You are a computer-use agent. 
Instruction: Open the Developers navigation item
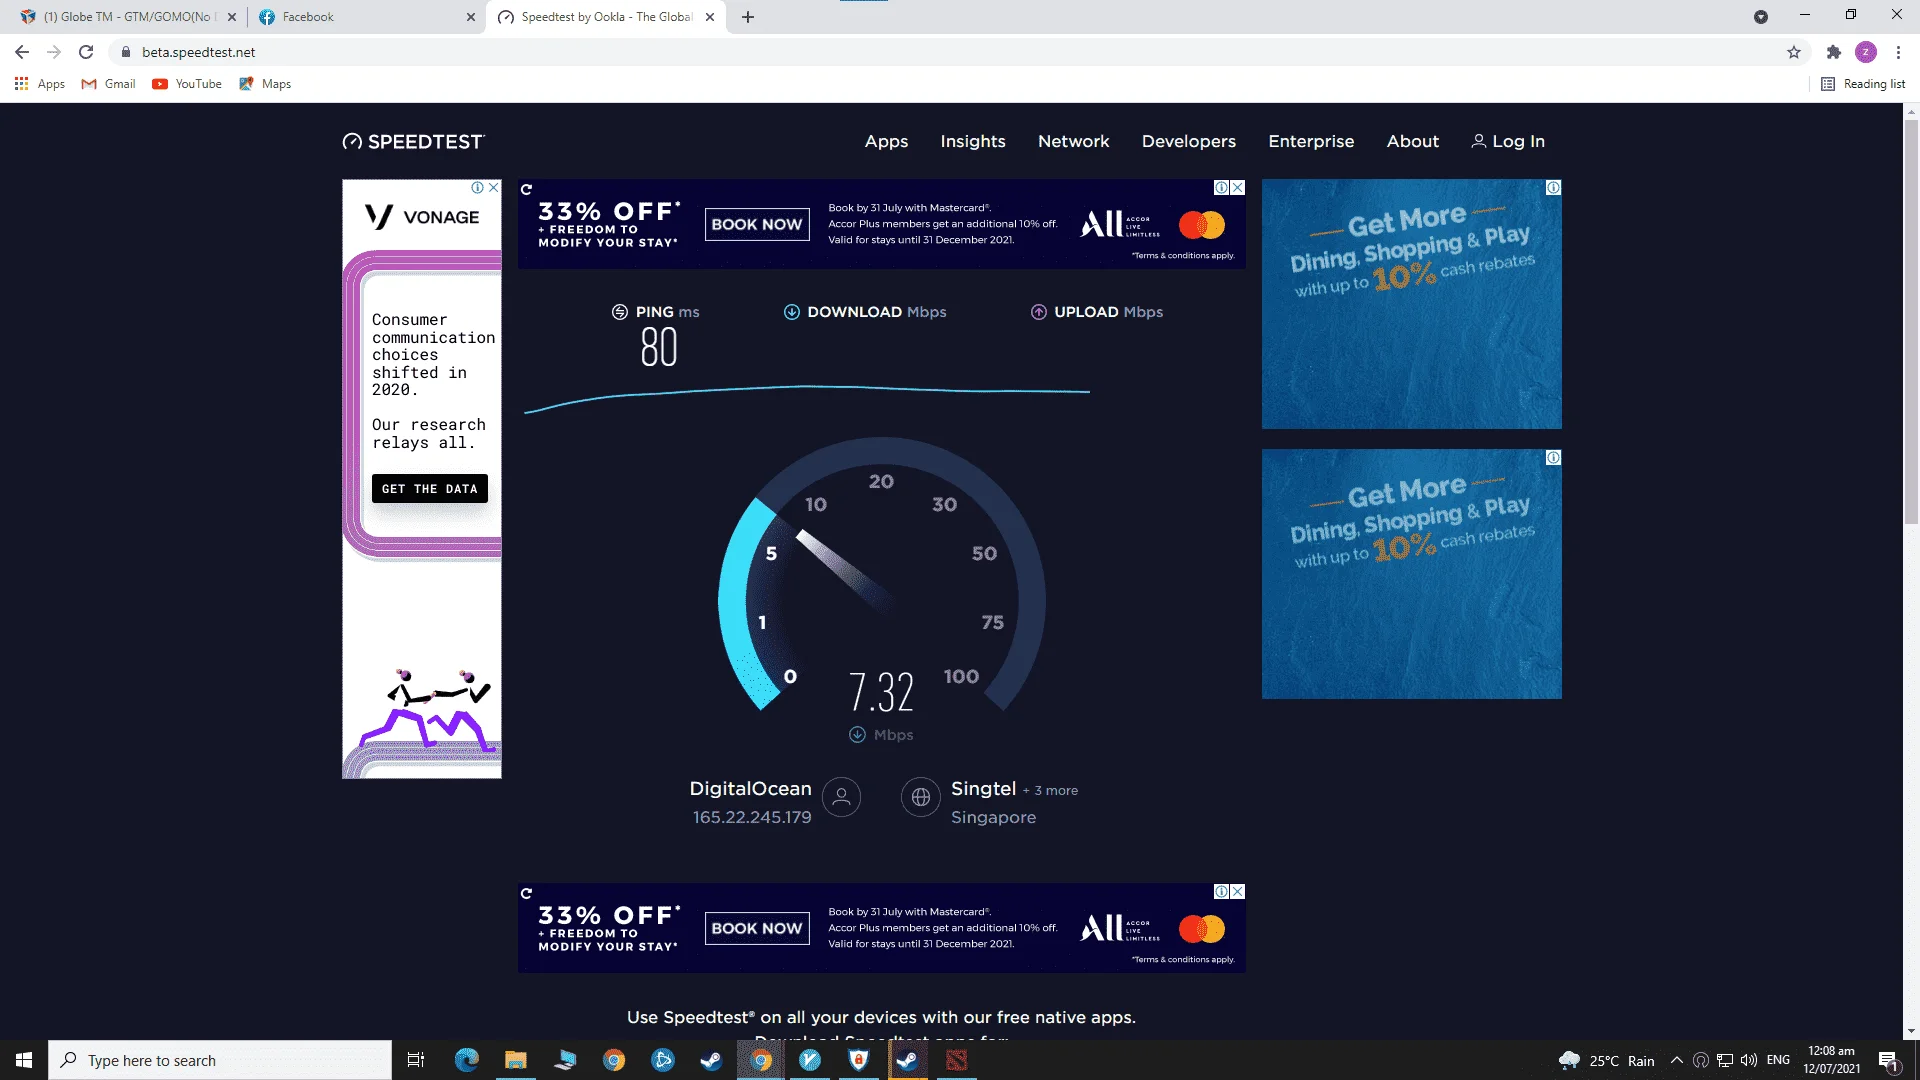click(x=1189, y=141)
